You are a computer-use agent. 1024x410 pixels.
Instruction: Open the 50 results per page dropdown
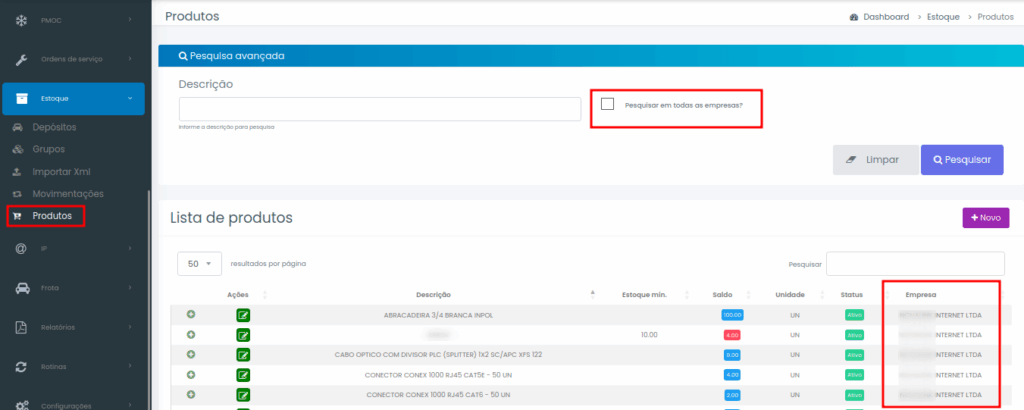pos(199,263)
